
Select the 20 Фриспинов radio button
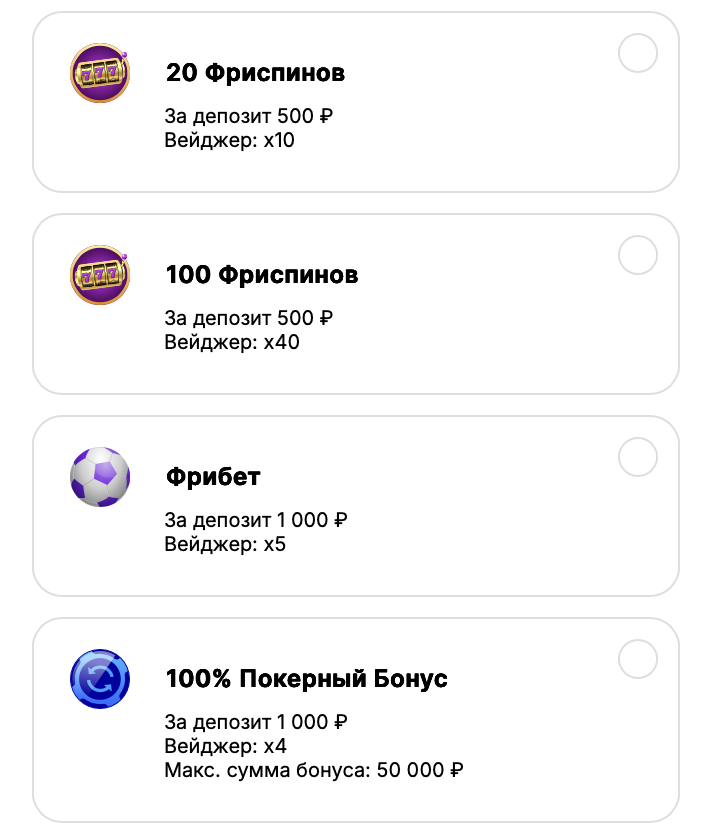coord(638,53)
